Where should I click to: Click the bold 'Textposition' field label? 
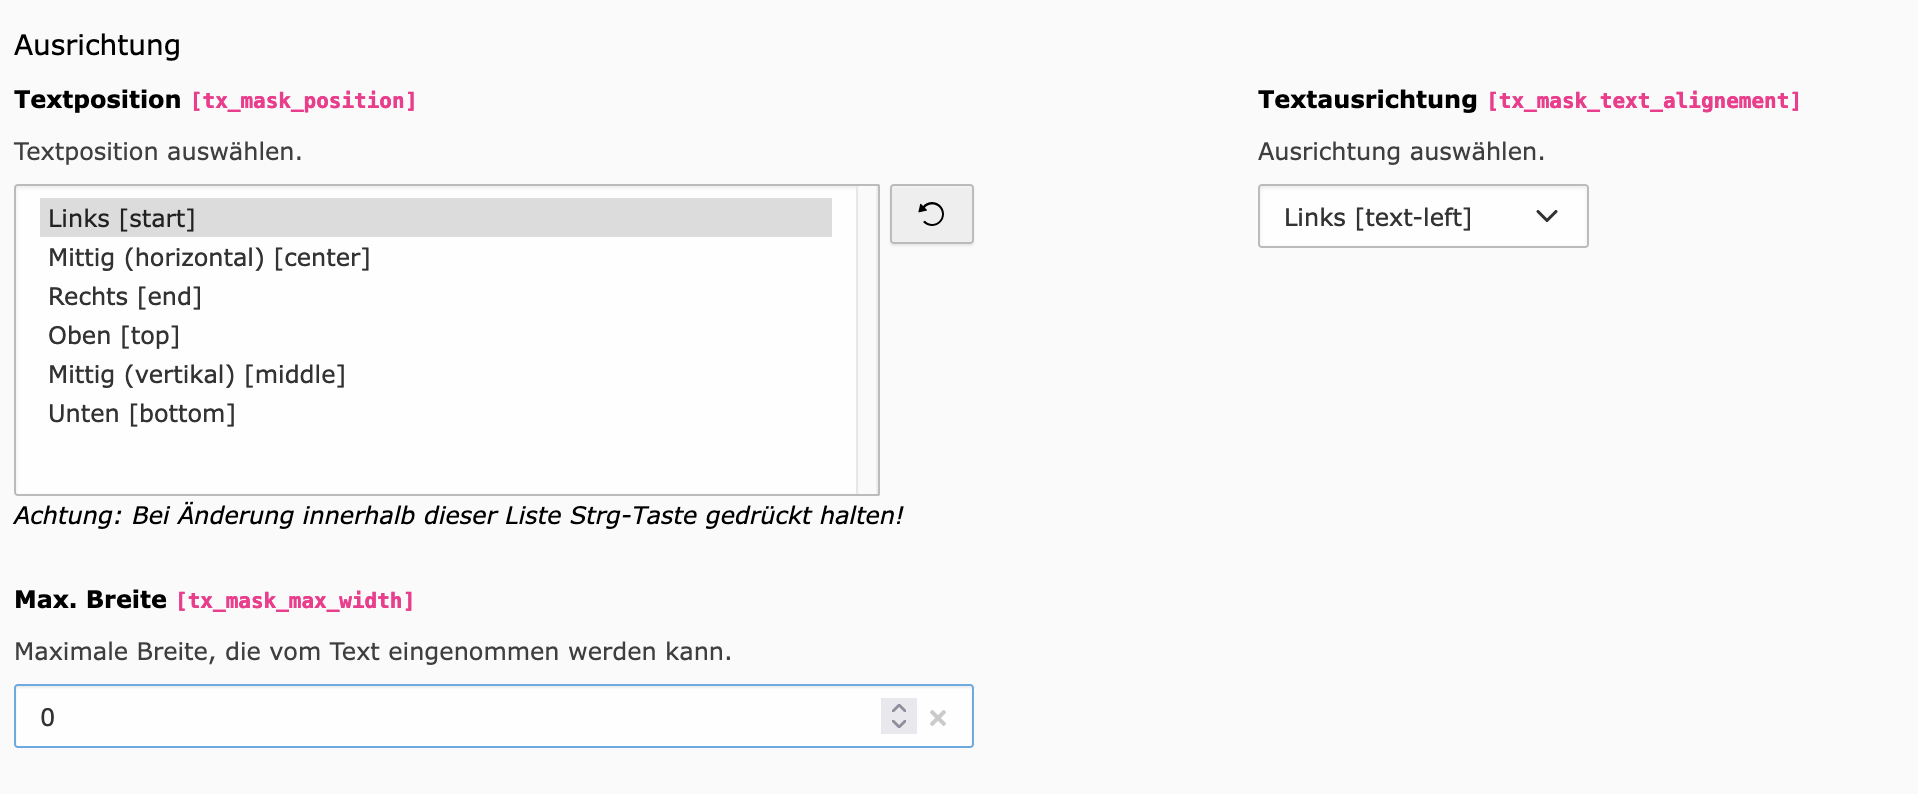coord(97,100)
